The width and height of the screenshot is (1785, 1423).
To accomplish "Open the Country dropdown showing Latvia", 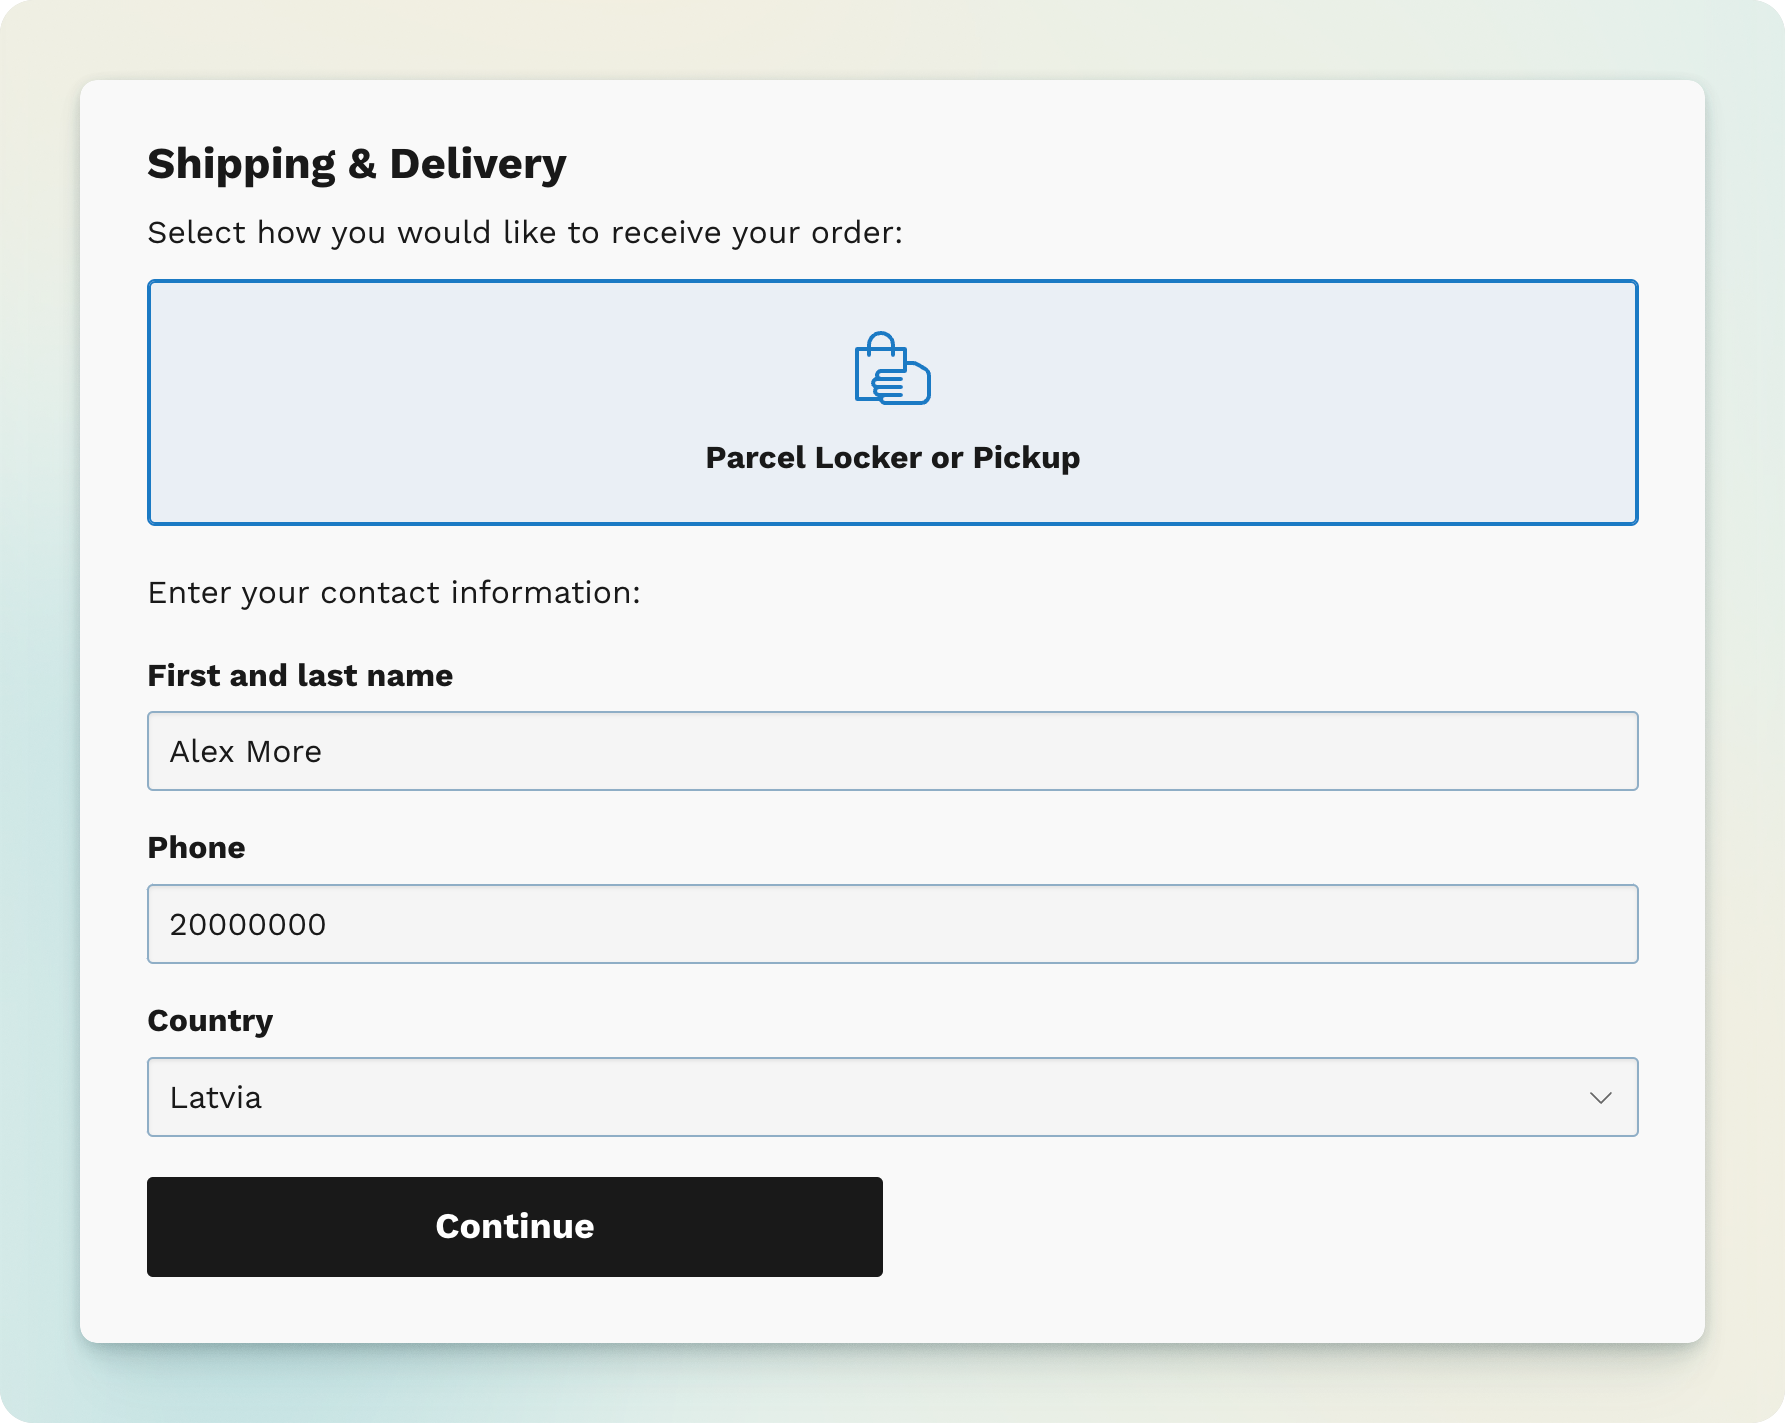I will click(x=892, y=1097).
